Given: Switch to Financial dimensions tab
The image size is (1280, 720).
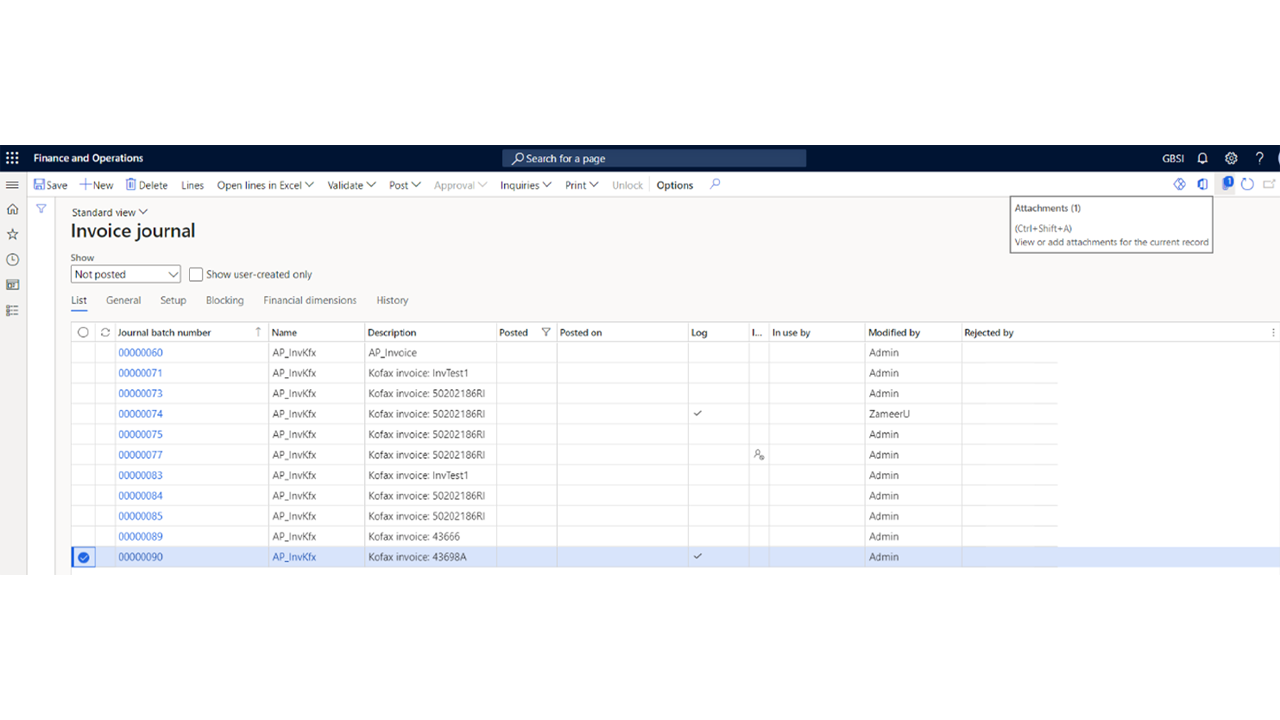Looking at the screenshot, I should (310, 300).
